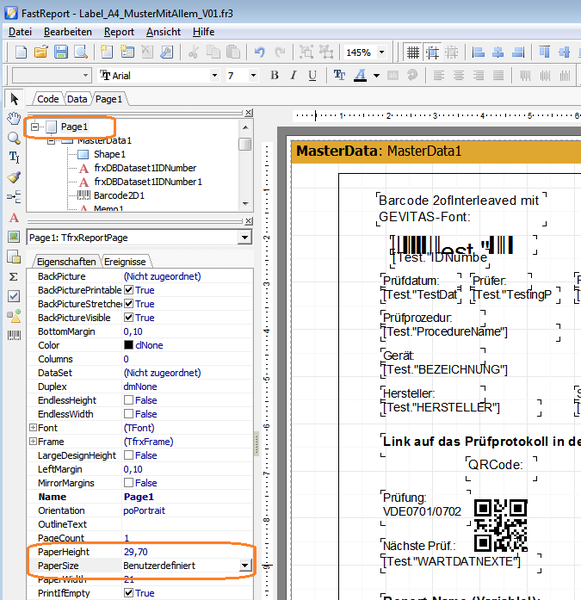The image size is (581, 600).
Task: Expand the Font property node
Action: click(x=33, y=427)
